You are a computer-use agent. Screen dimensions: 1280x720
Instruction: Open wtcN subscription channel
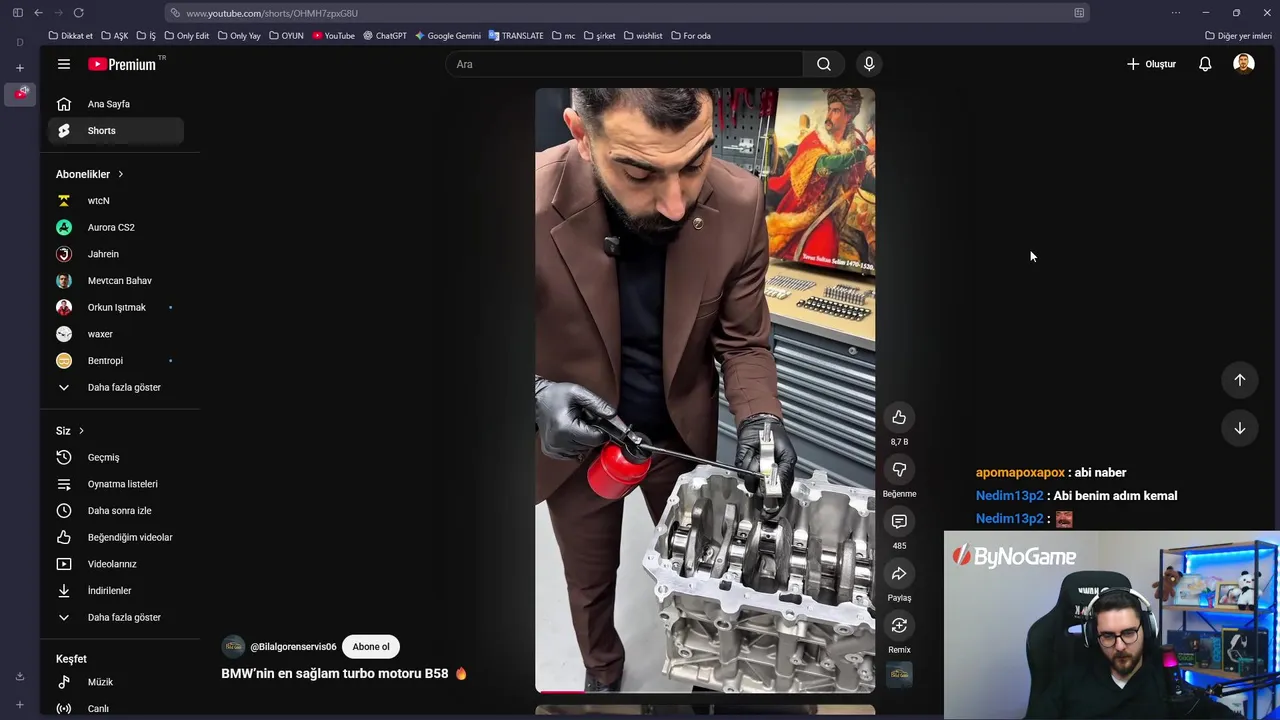(x=115, y=201)
